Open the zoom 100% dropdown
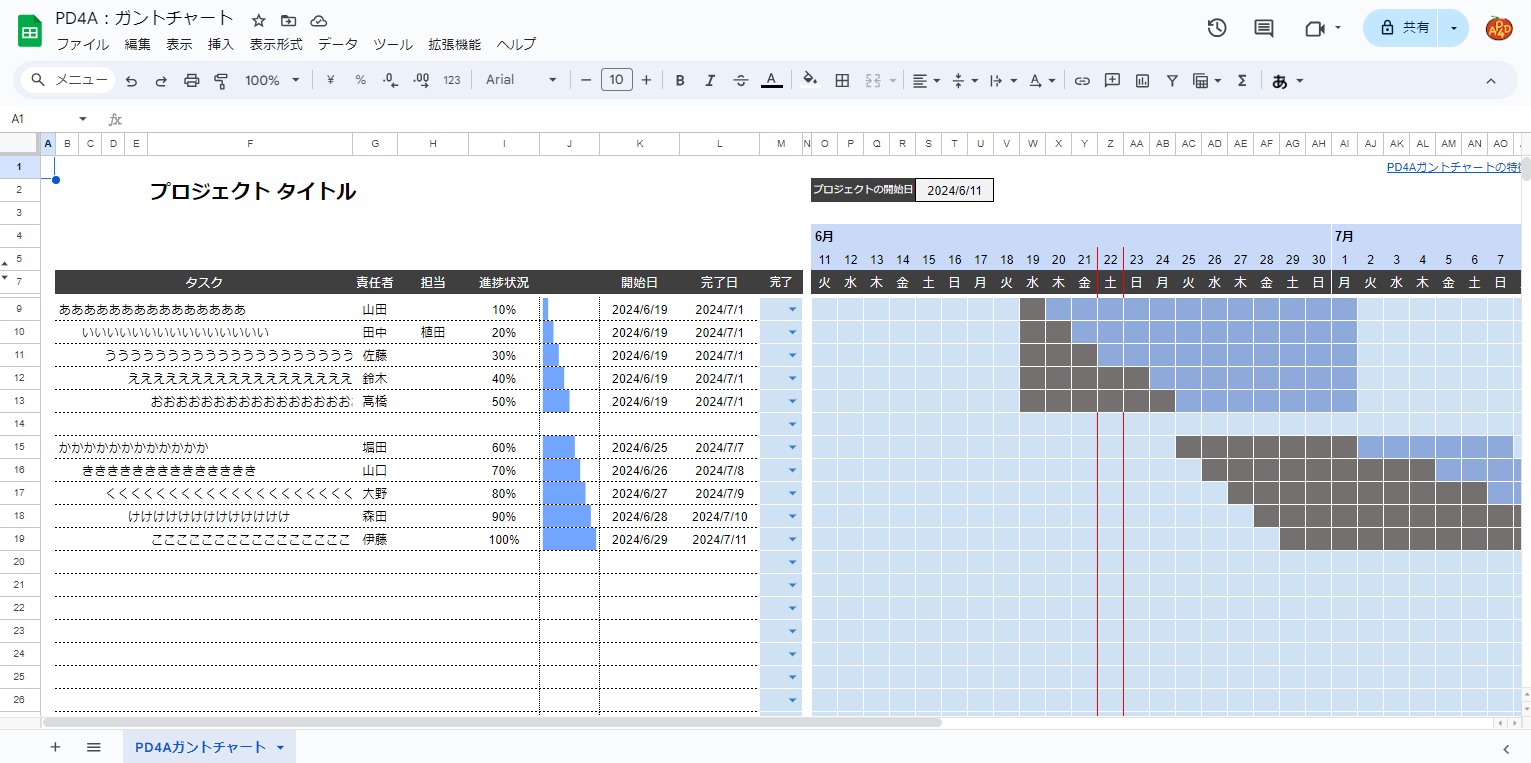The image size is (1531, 763). click(272, 81)
